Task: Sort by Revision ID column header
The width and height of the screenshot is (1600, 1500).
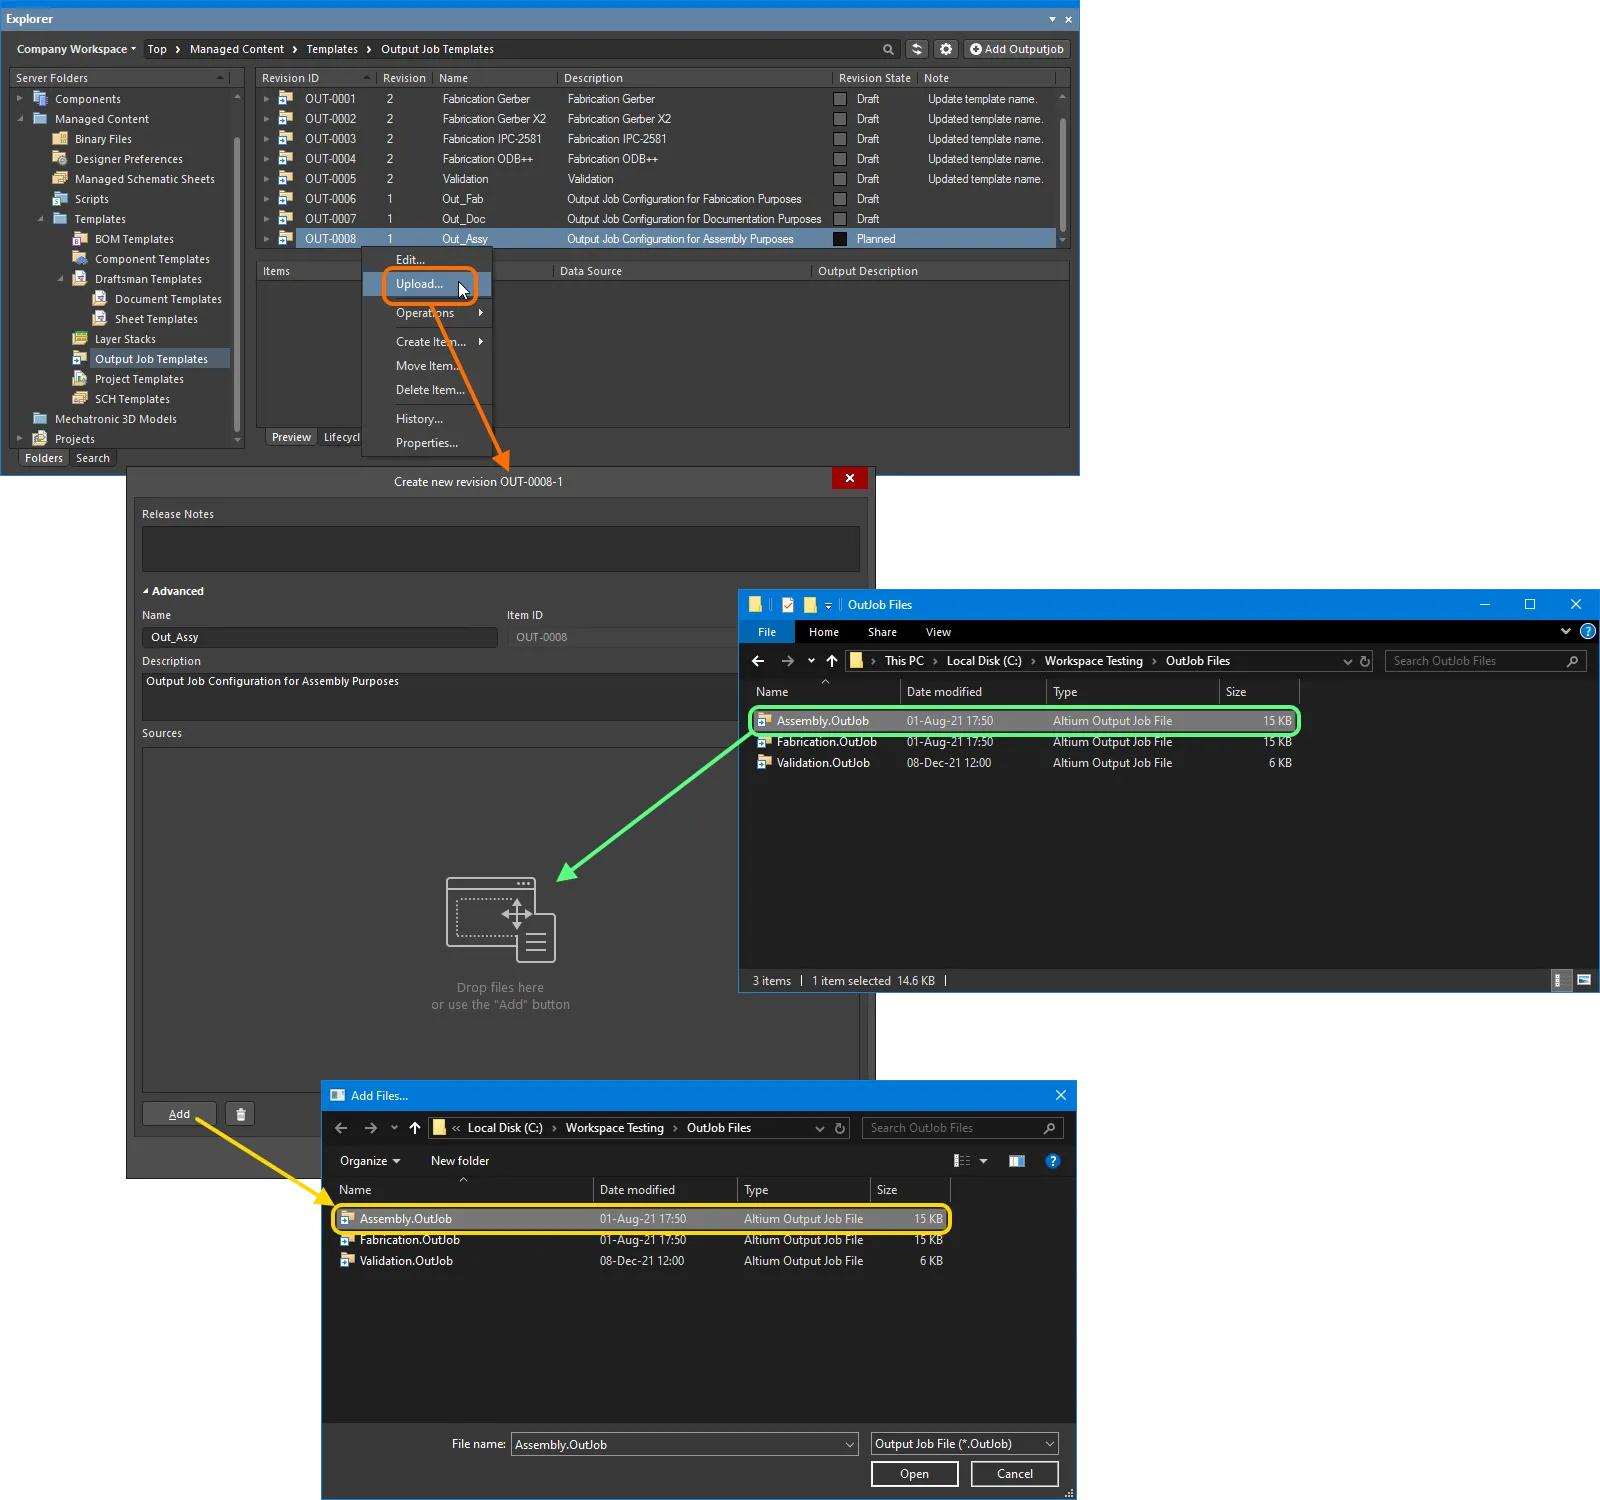Action: click(x=315, y=78)
